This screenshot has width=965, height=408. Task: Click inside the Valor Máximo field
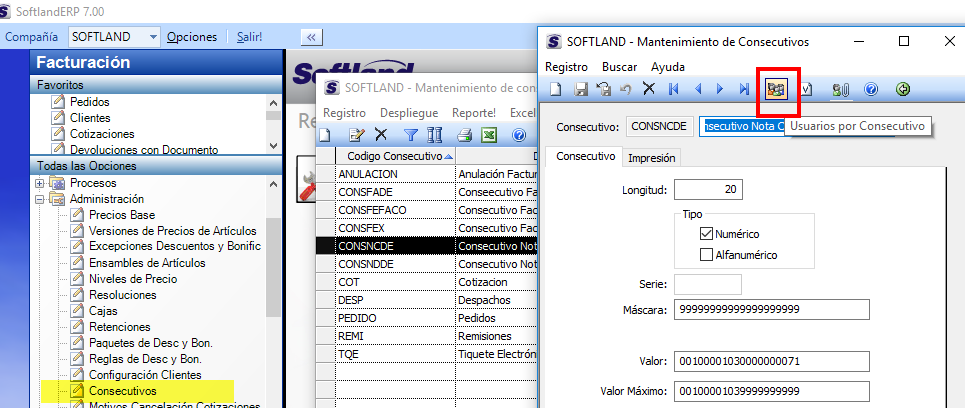coord(772,391)
